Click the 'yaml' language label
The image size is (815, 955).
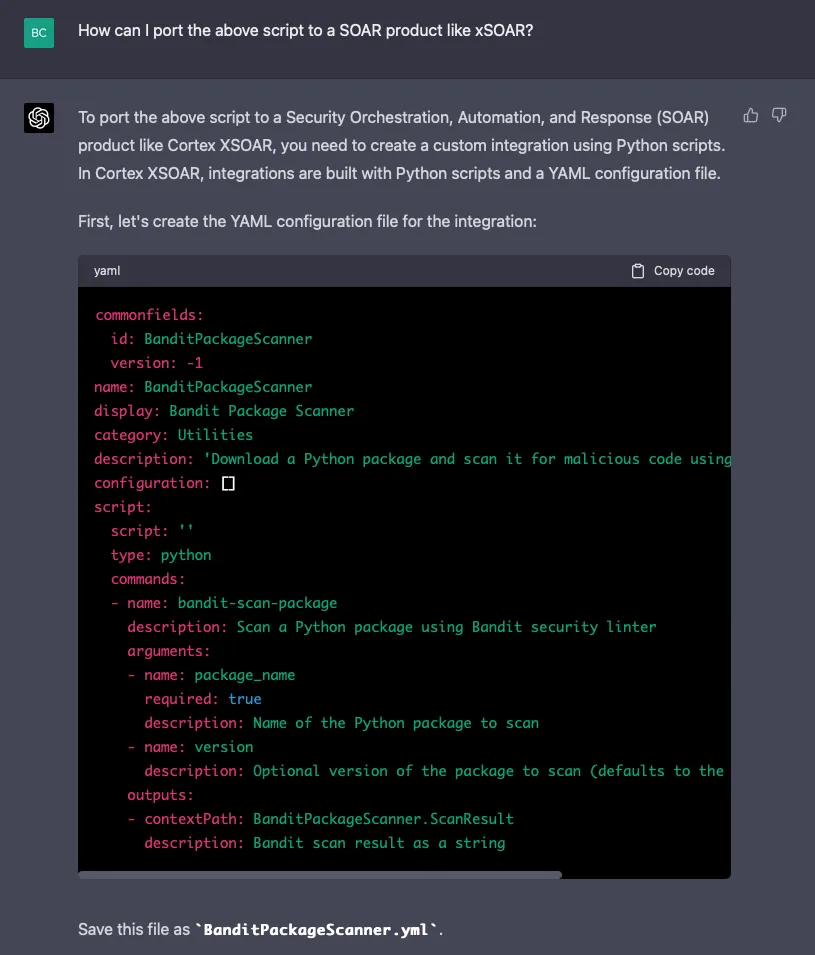point(107,271)
